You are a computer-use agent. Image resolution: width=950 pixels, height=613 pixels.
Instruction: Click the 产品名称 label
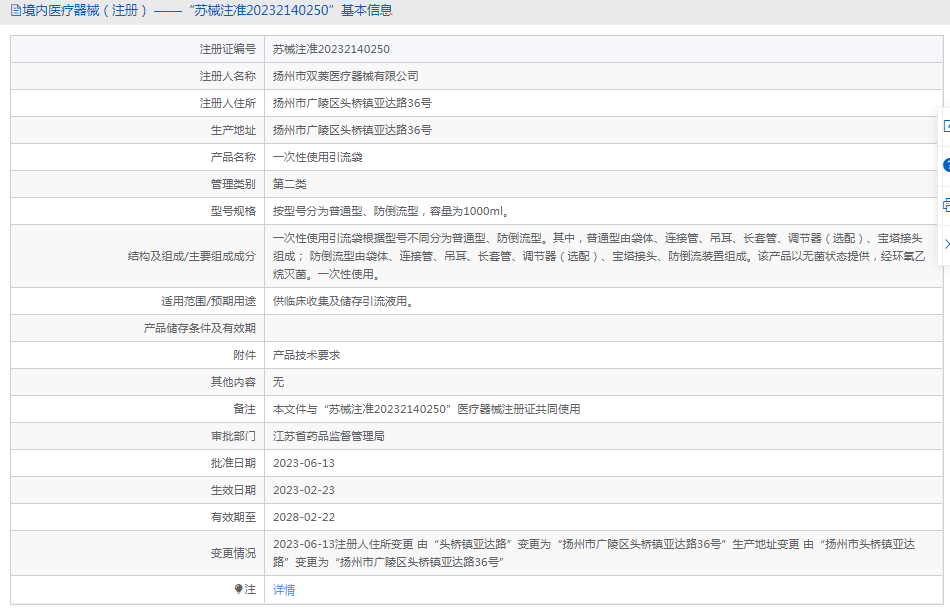pos(233,157)
